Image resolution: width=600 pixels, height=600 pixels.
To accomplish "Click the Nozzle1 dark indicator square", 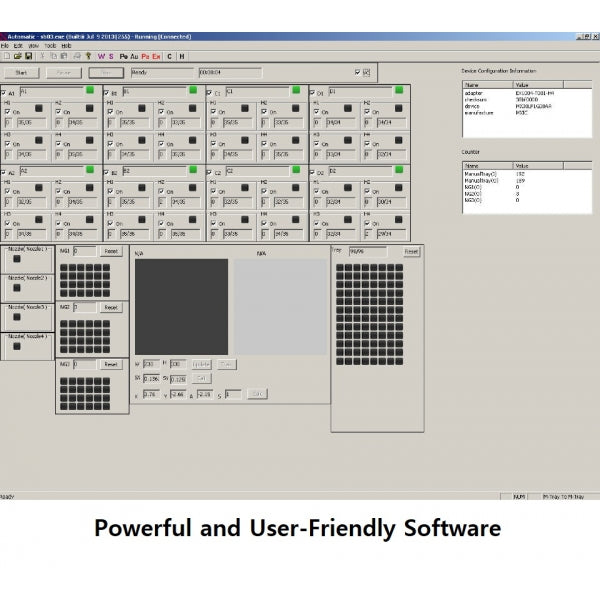I will point(17,260).
